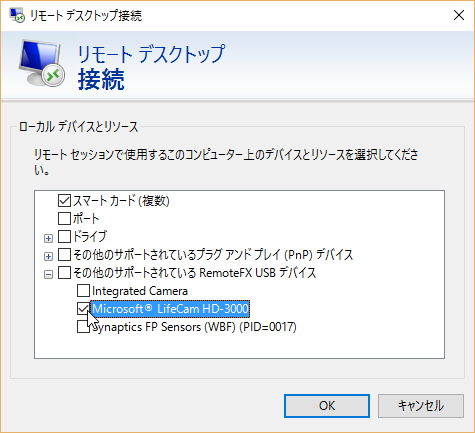Click the キャンセル button

(x=421, y=406)
